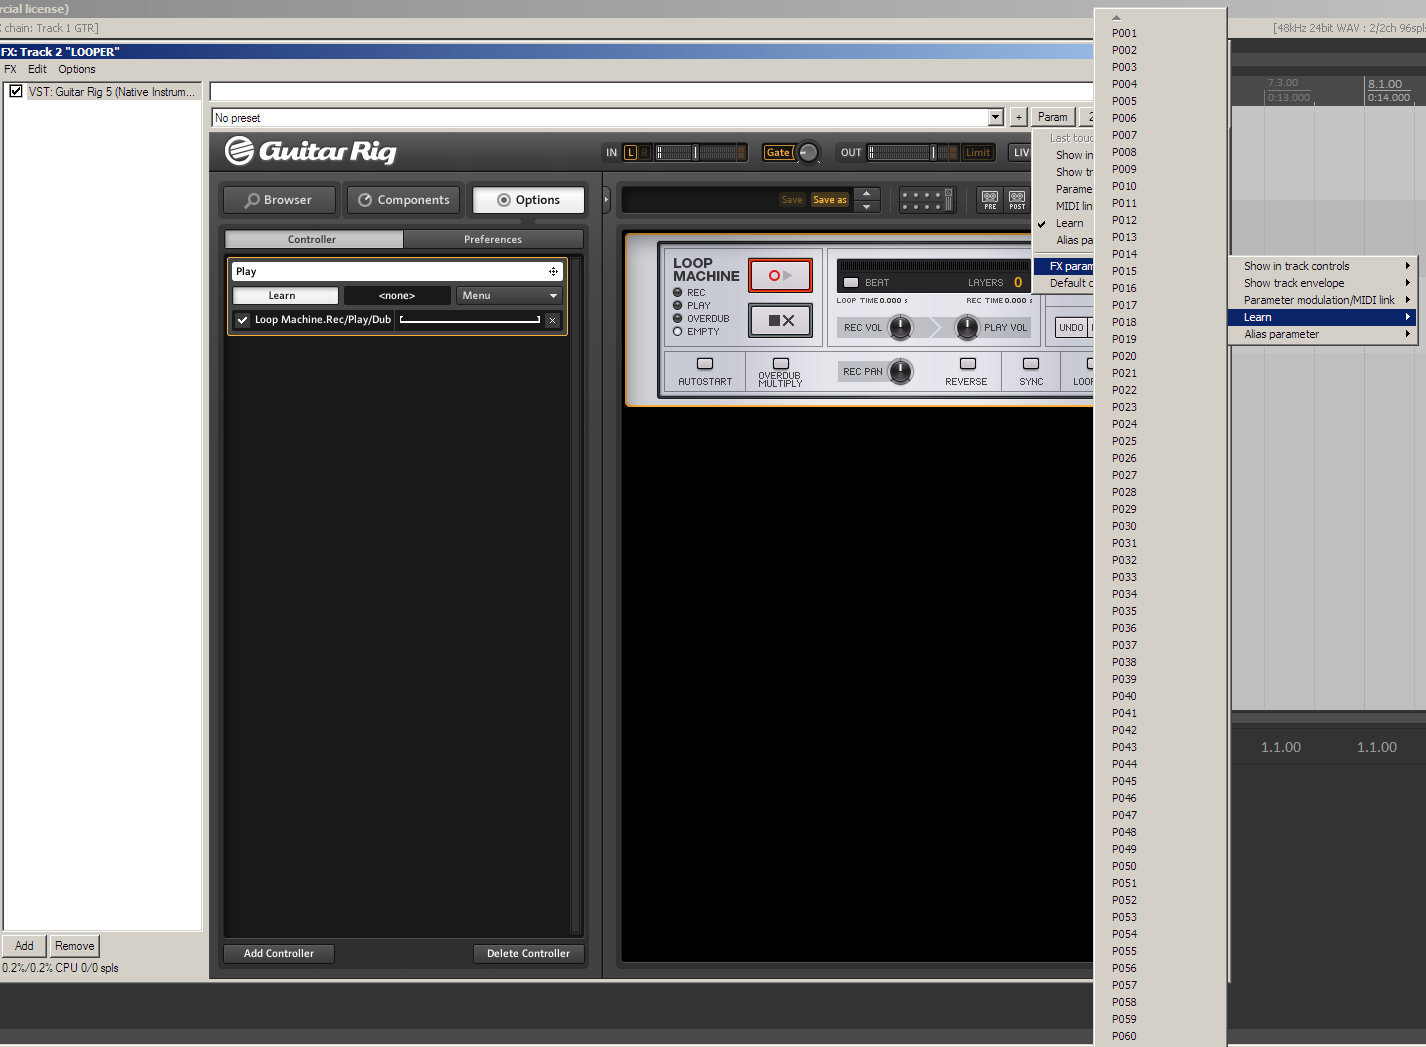This screenshot has height=1047, width=1426.
Task: Uncheck Loop Machine.Rec/Play/Dub controller checkbox
Action: tap(242, 320)
